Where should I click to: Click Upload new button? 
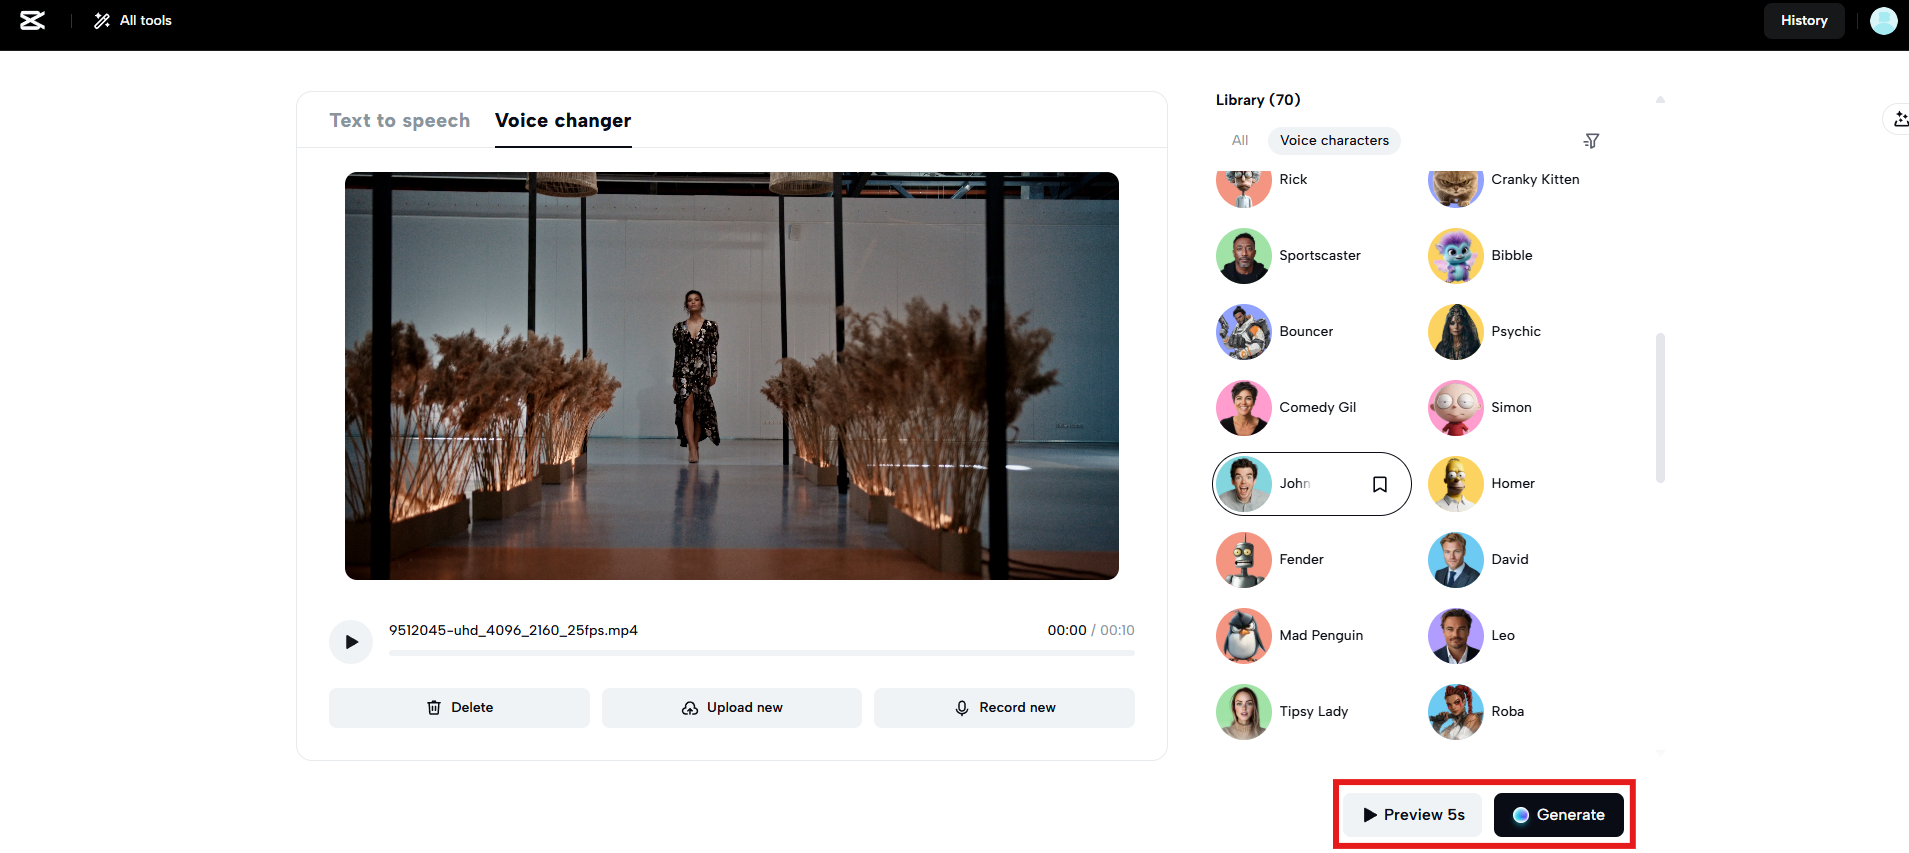click(732, 708)
